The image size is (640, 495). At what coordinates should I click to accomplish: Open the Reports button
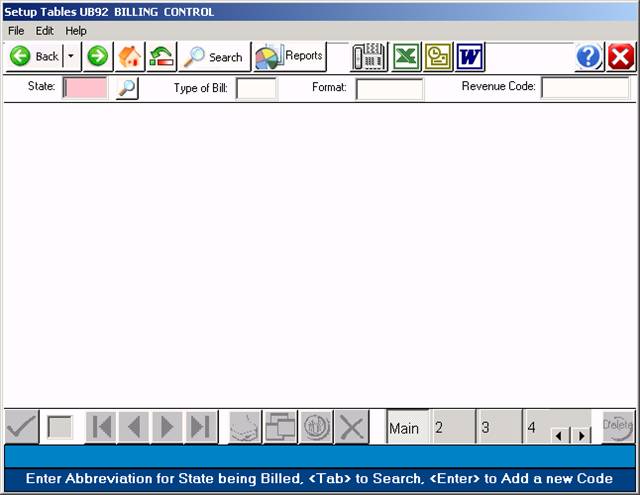(x=289, y=57)
